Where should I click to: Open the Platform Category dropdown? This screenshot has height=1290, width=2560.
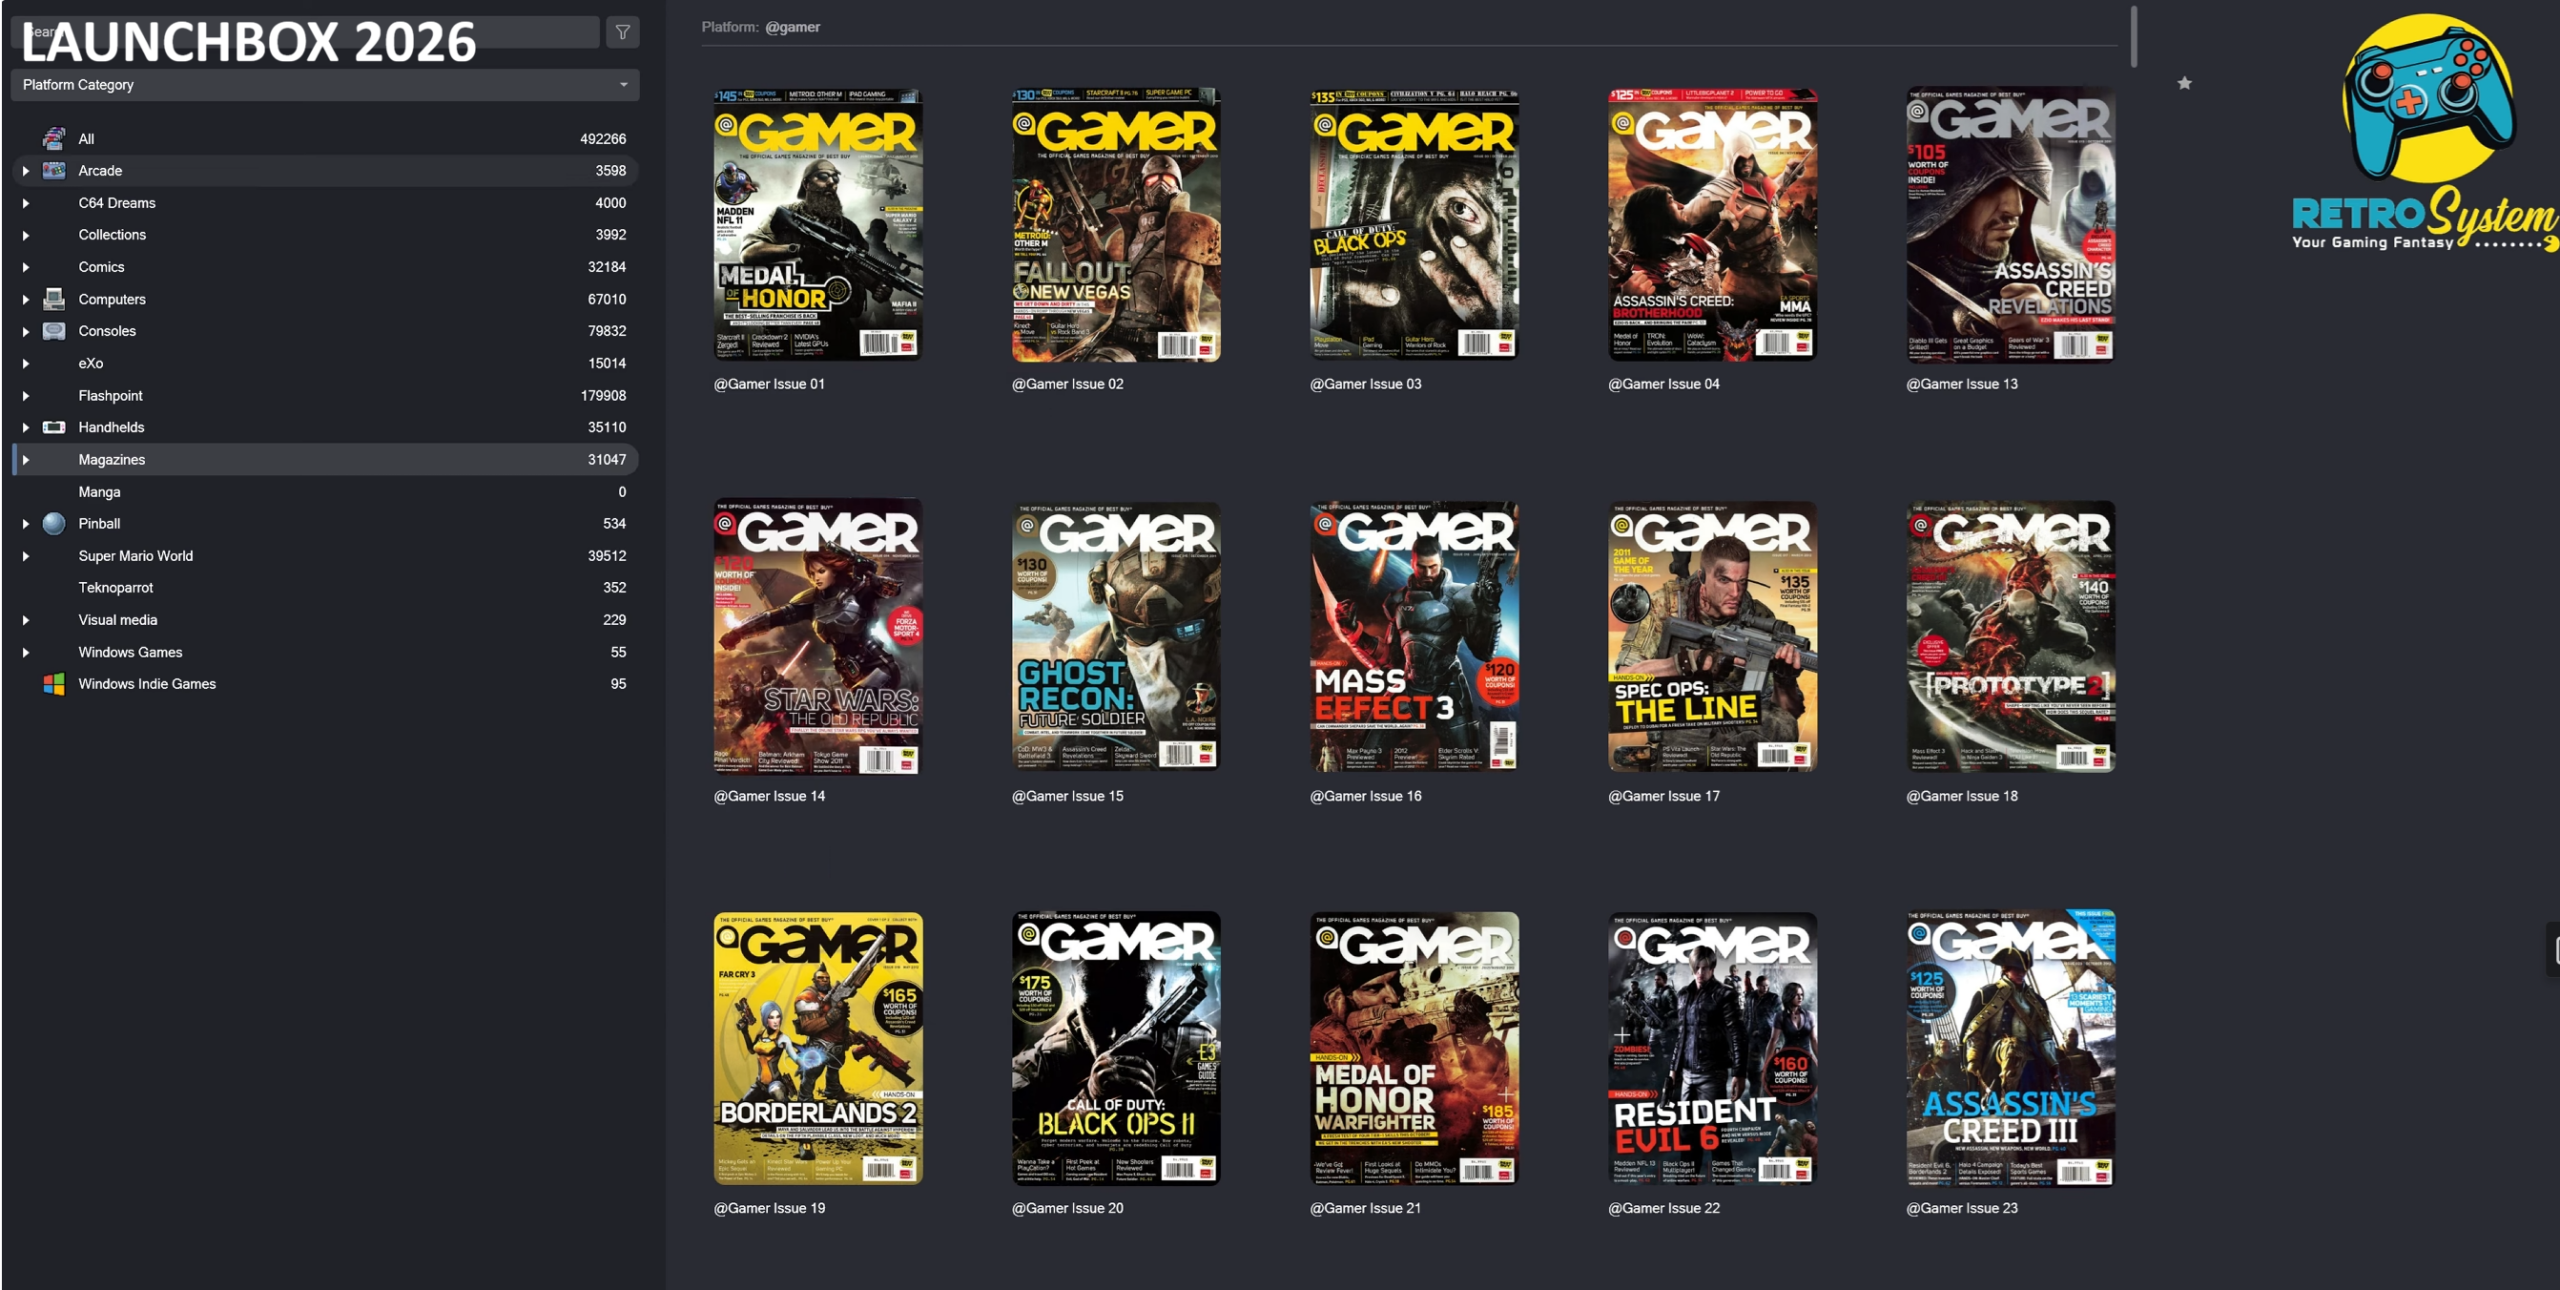click(x=325, y=85)
